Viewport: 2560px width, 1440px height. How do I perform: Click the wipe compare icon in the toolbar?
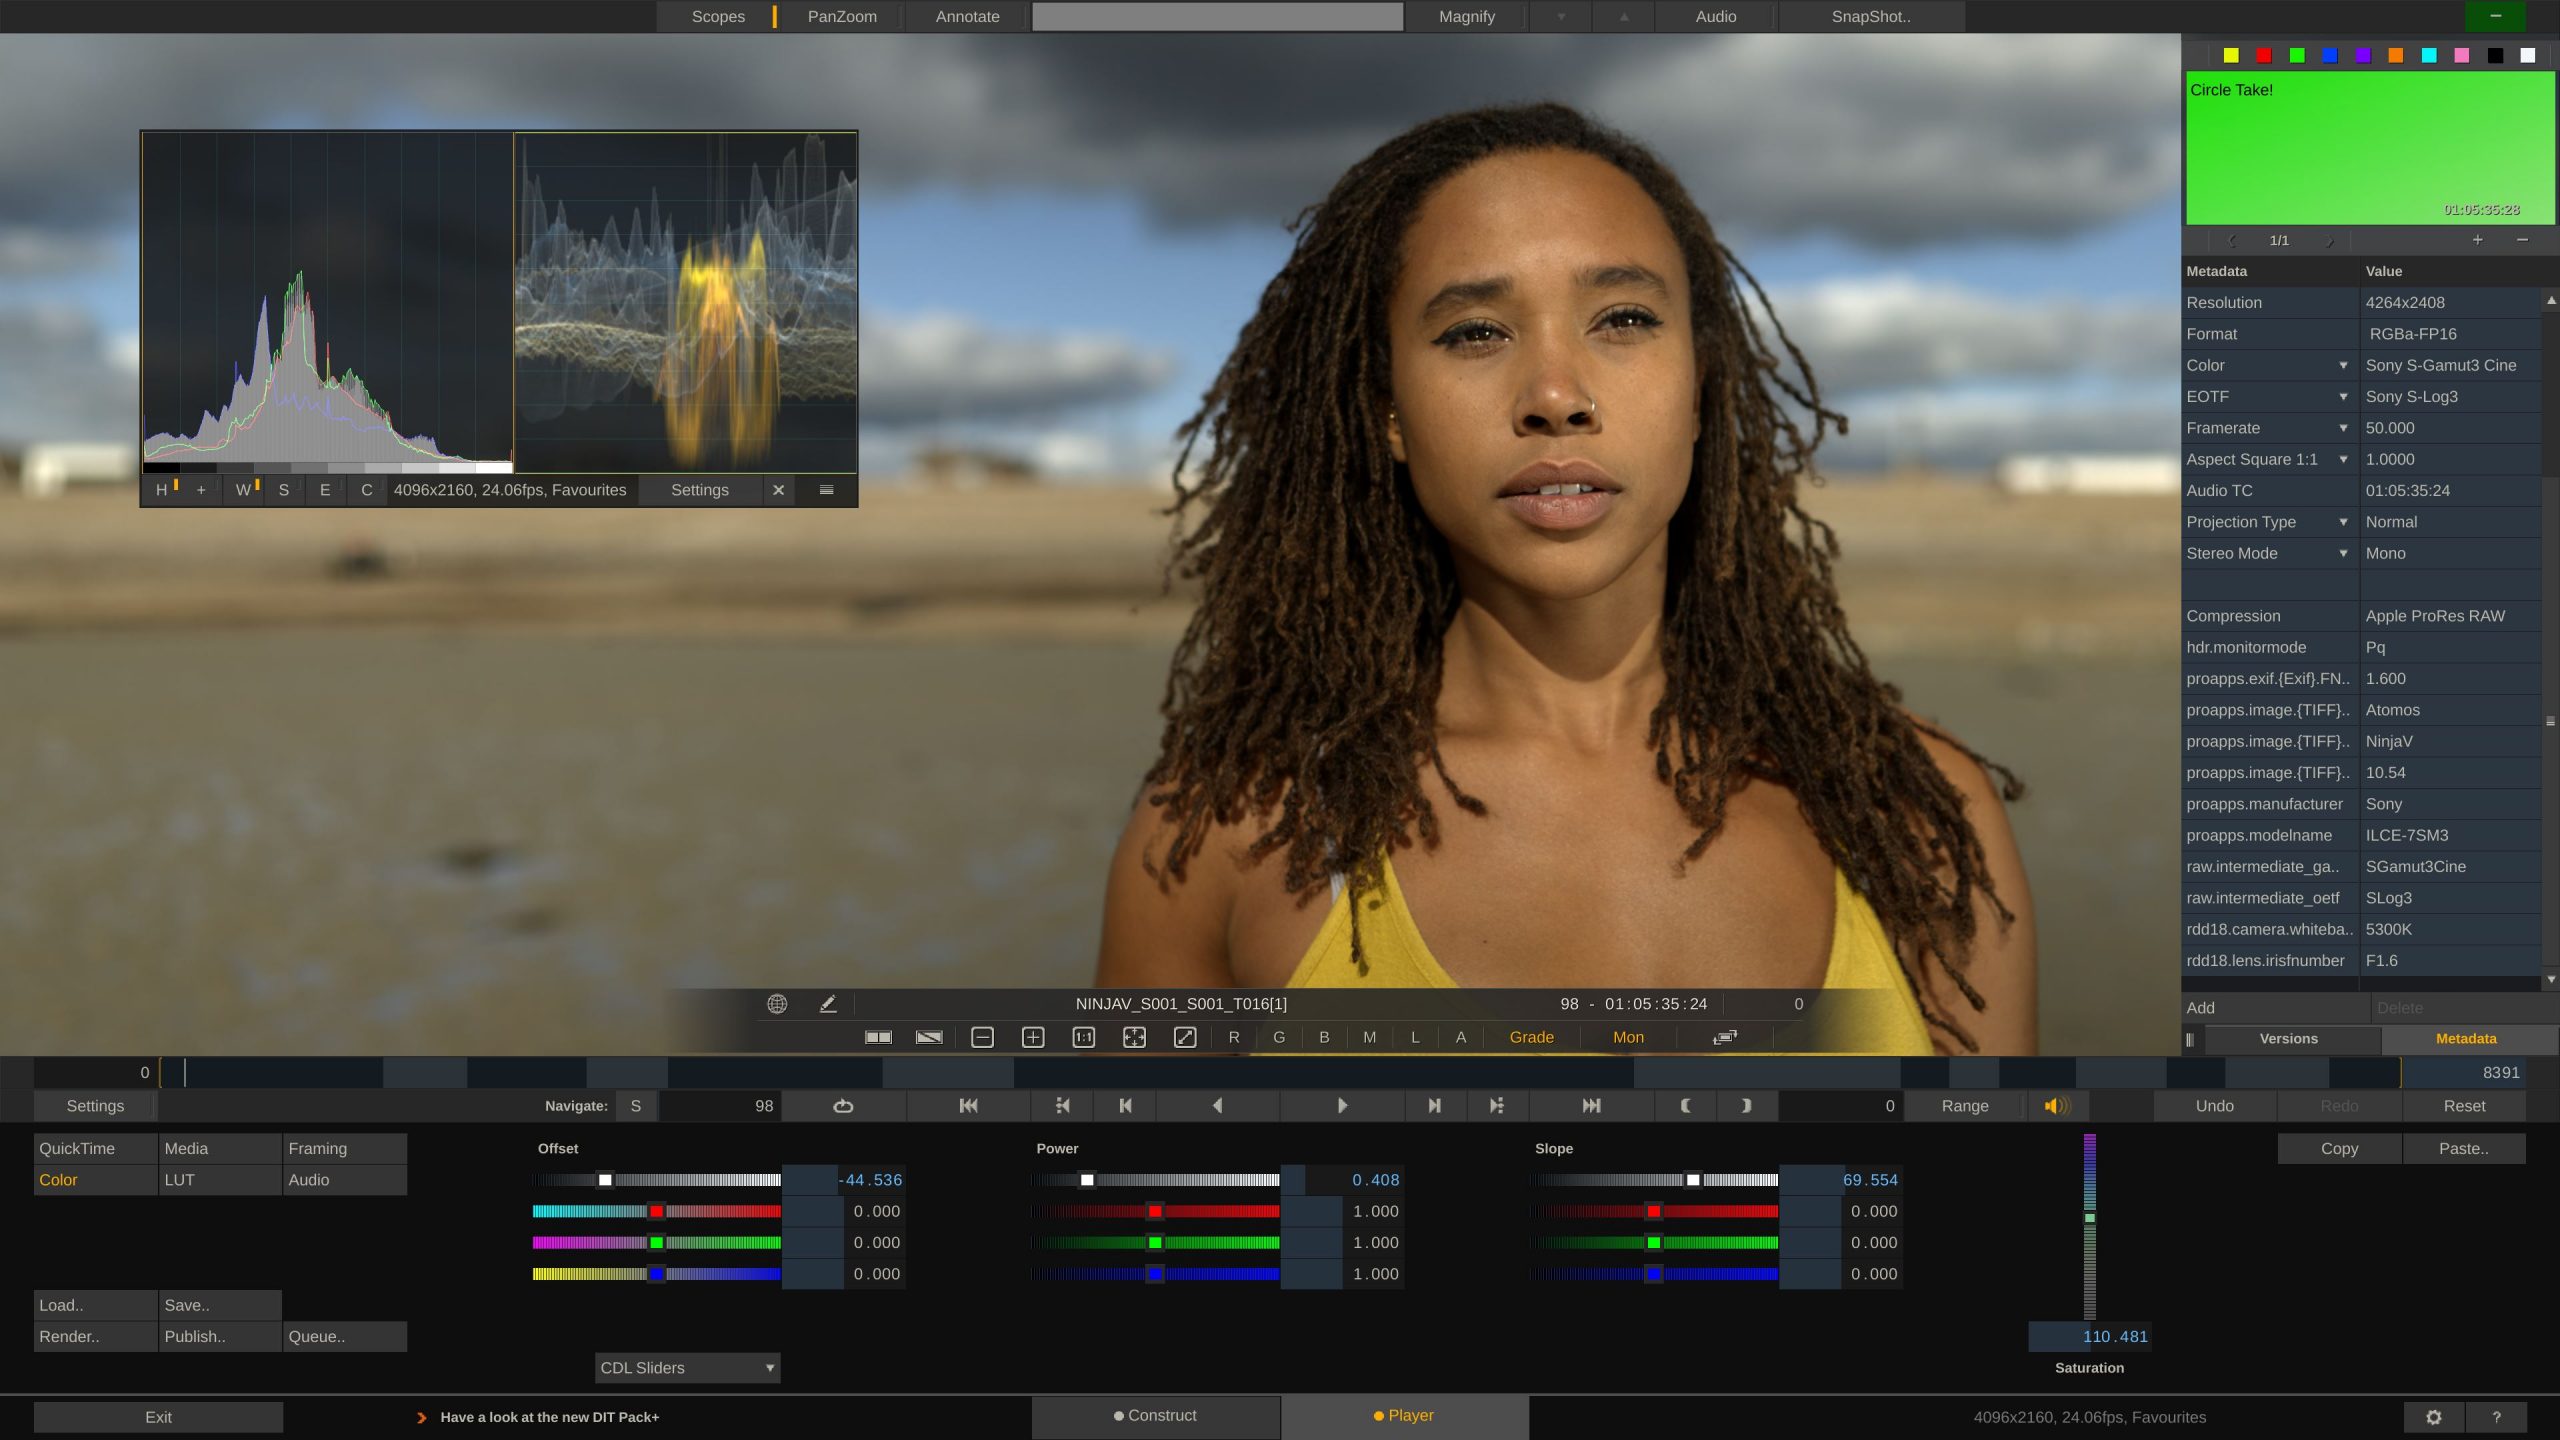tap(929, 1037)
